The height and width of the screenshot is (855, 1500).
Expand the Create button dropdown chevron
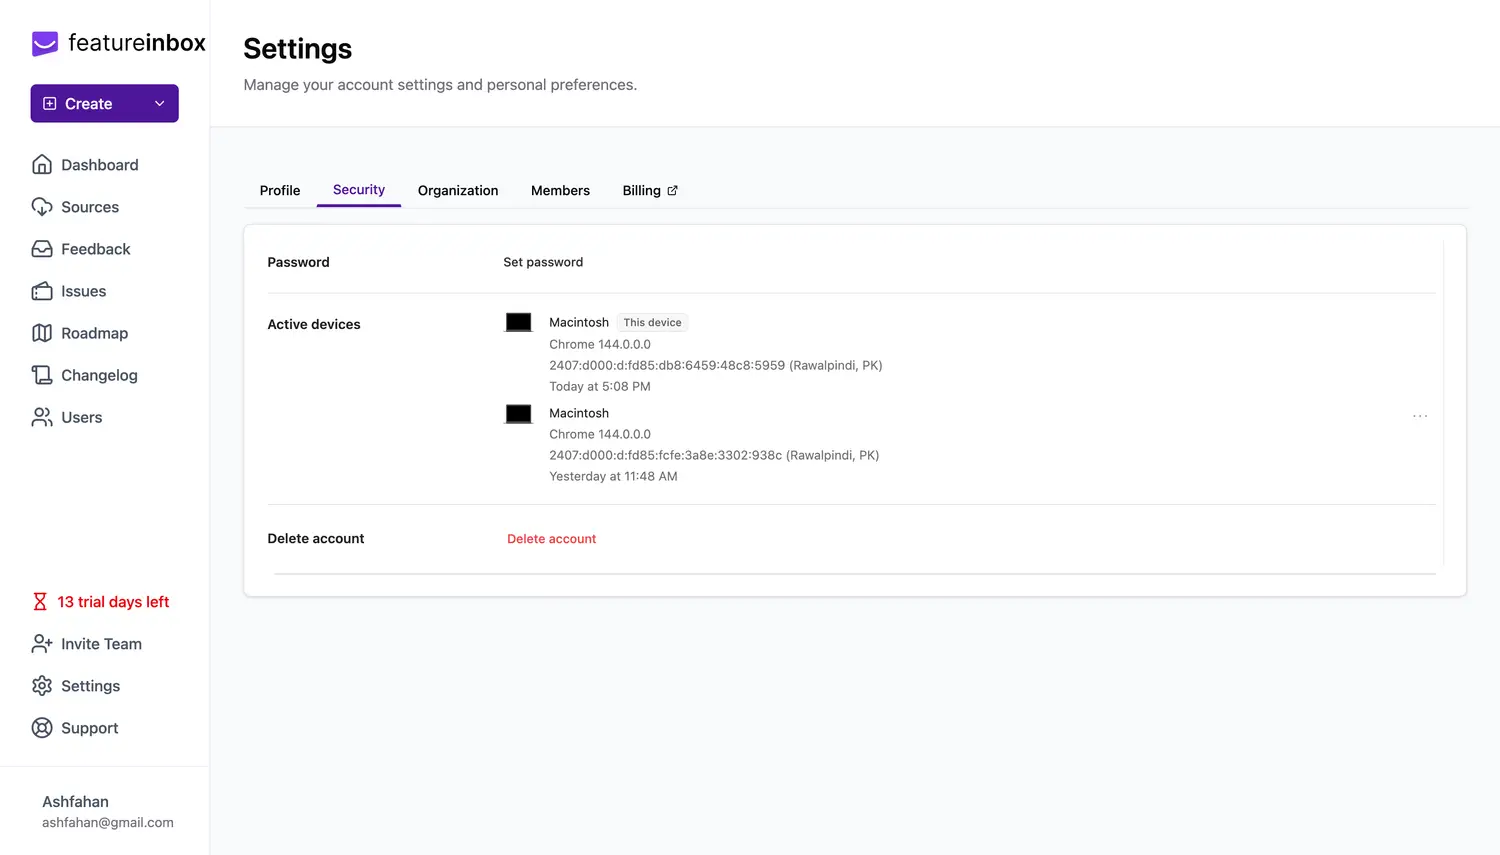coord(159,104)
